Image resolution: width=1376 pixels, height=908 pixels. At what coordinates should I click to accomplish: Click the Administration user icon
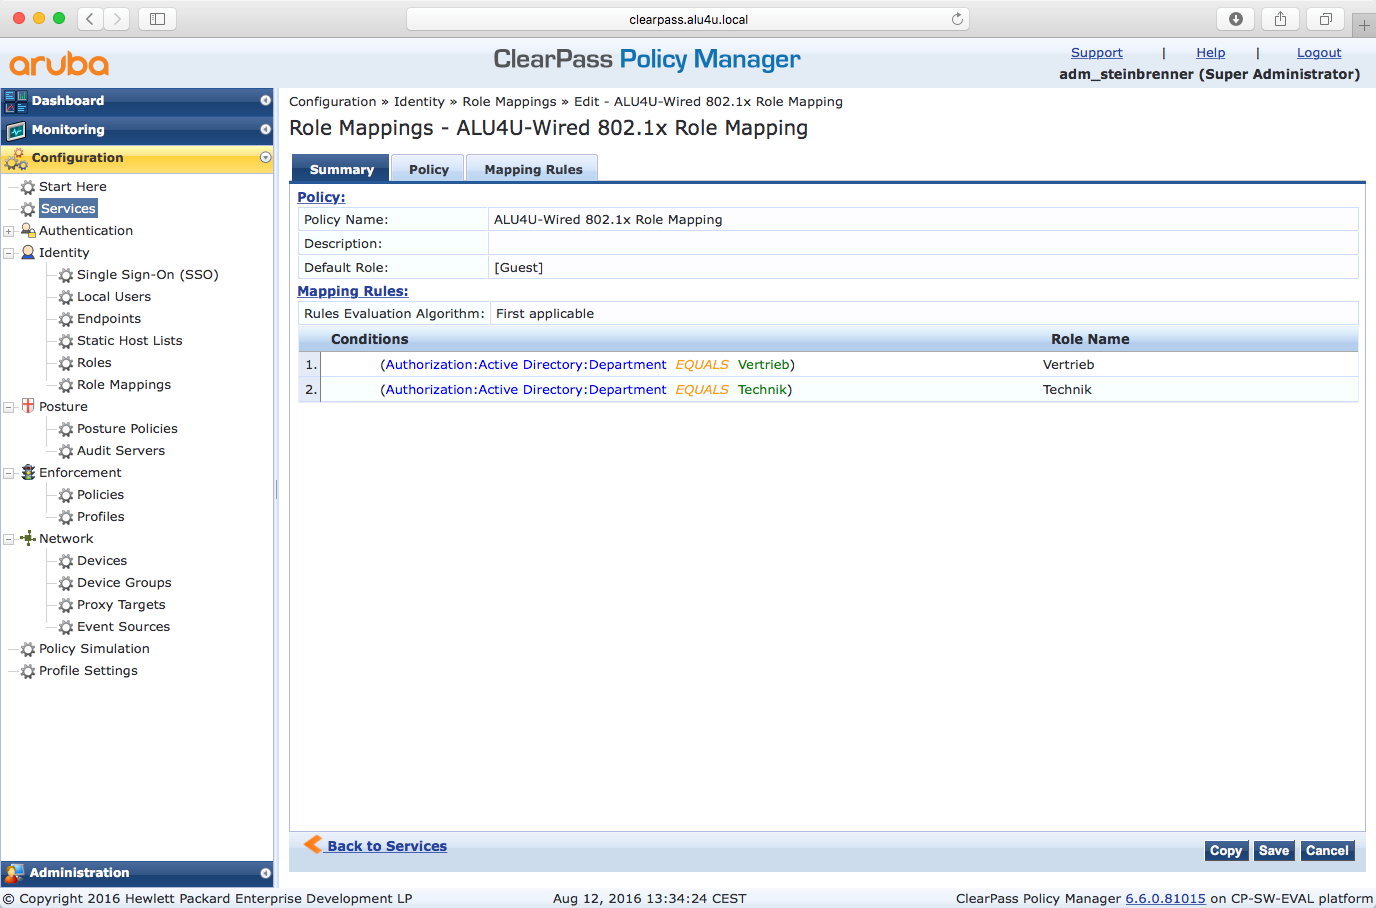click(x=14, y=873)
